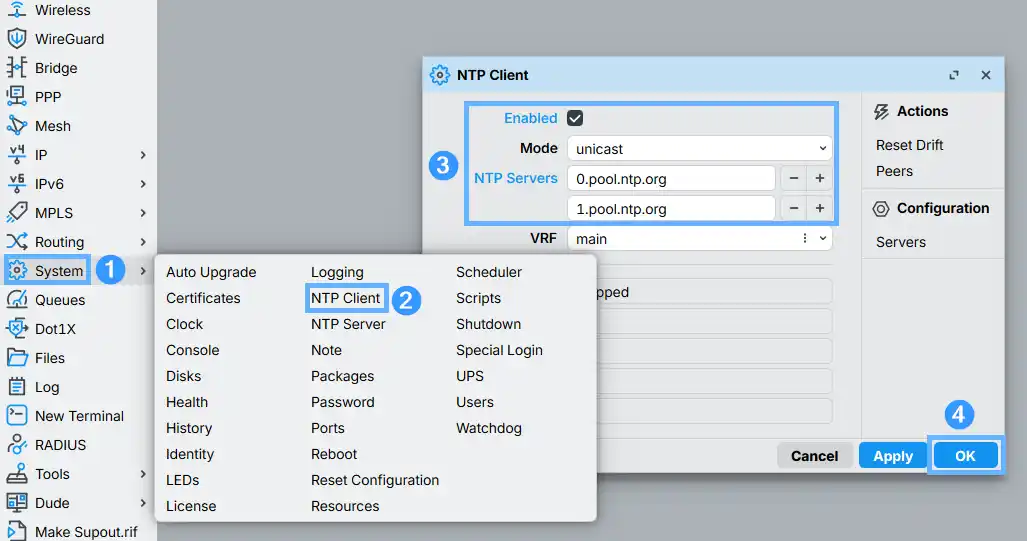Click the RADIUS user icon
Viewport: 1027px width, 541px height.
click(x=16, y=444)
